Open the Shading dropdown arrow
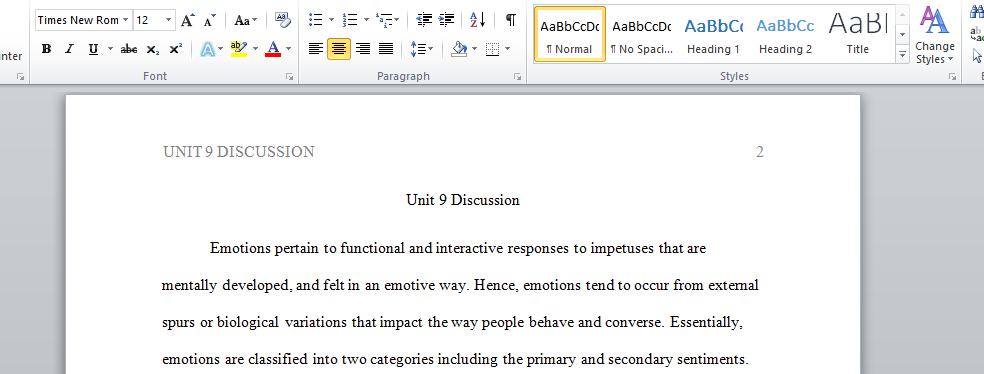Image resolution: width=984 pixels, height=374 pixels. (474, 49)
